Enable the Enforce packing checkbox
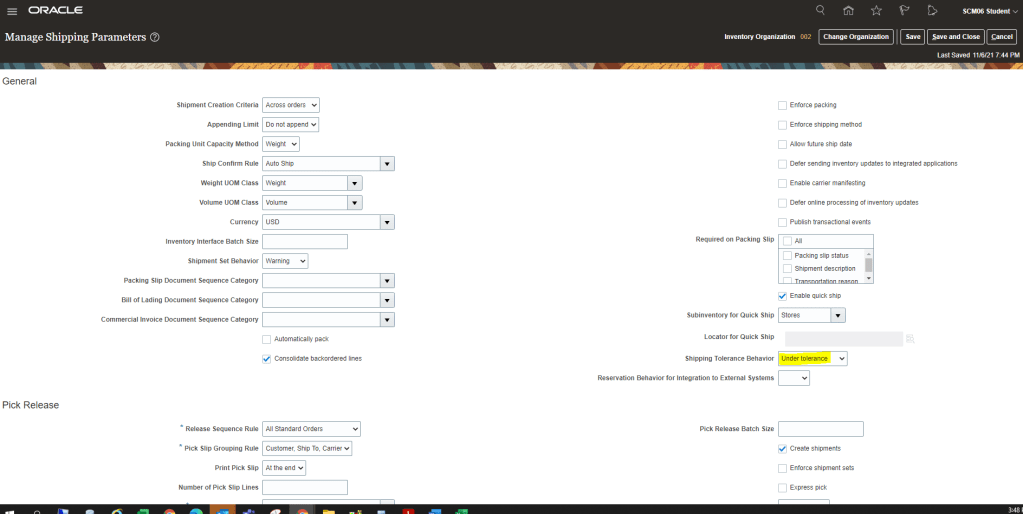This screenshot has width=1023, height=514. [x=783, y=105]
